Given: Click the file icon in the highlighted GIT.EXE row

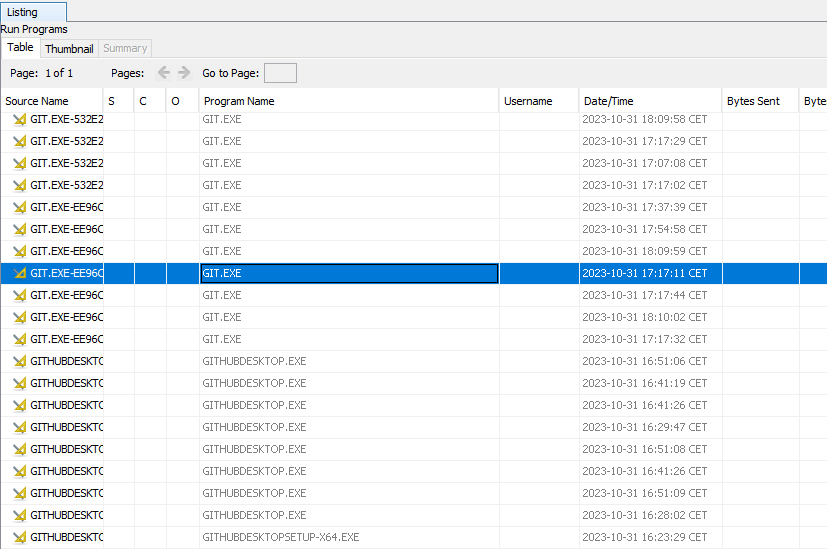Looking at the screenshot, I should pyautogui.click(x=19, y=273).
